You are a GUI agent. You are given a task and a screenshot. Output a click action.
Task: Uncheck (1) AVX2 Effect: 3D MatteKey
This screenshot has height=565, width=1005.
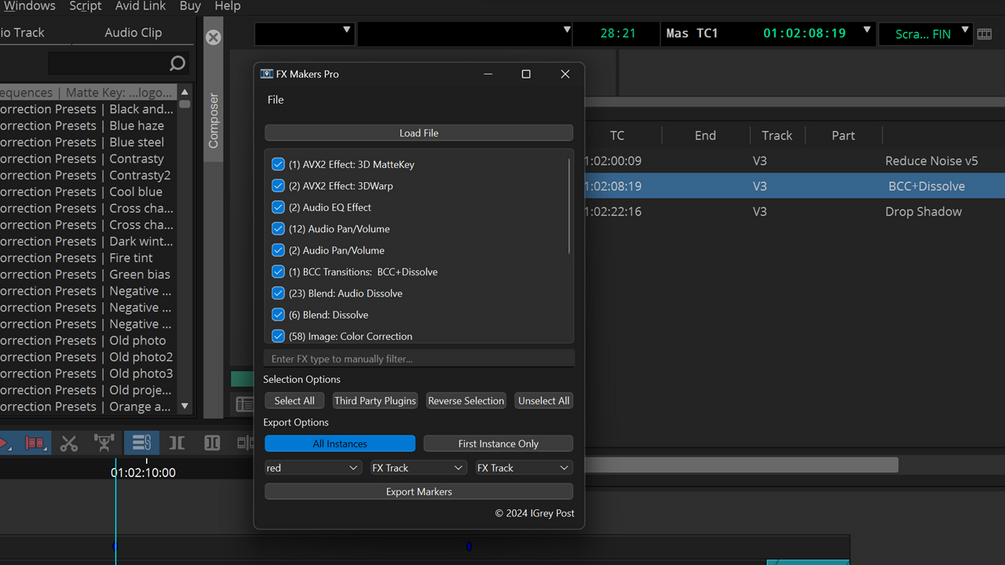278,165
